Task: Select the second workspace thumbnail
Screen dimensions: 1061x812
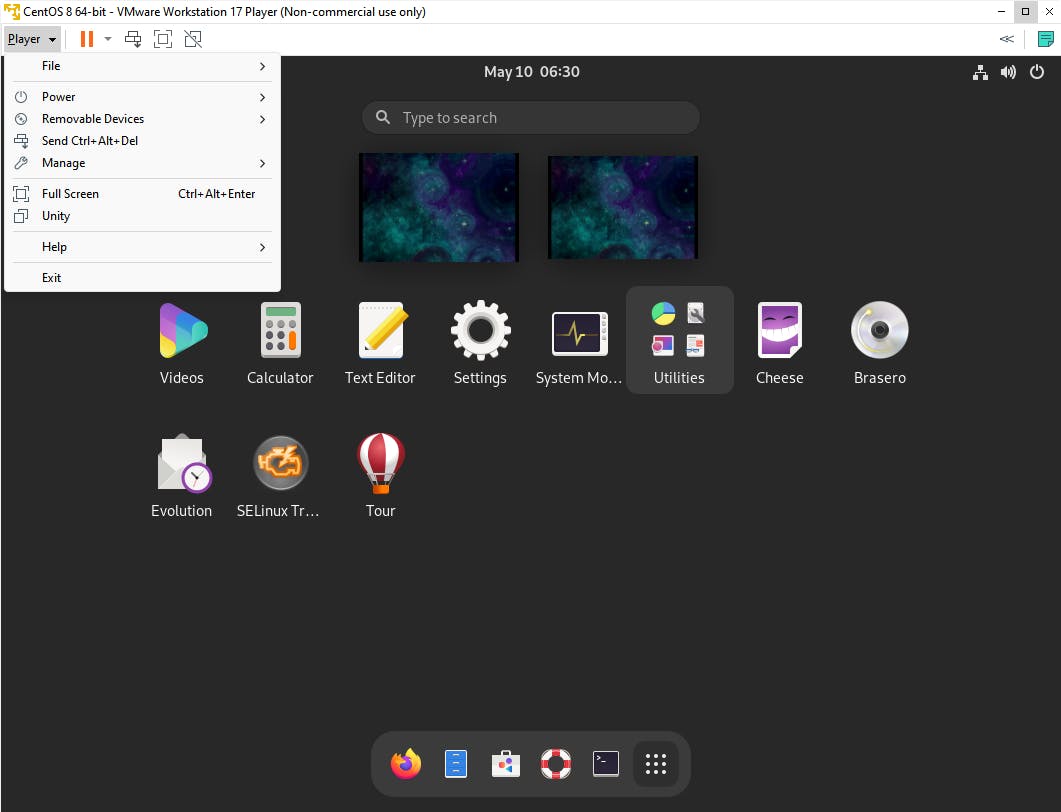Action: (x=623, y=207)
